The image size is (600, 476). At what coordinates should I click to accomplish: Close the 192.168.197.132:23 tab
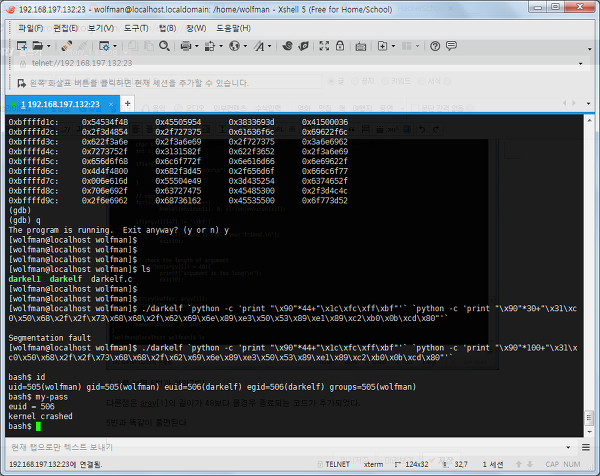tap(111, 104)
